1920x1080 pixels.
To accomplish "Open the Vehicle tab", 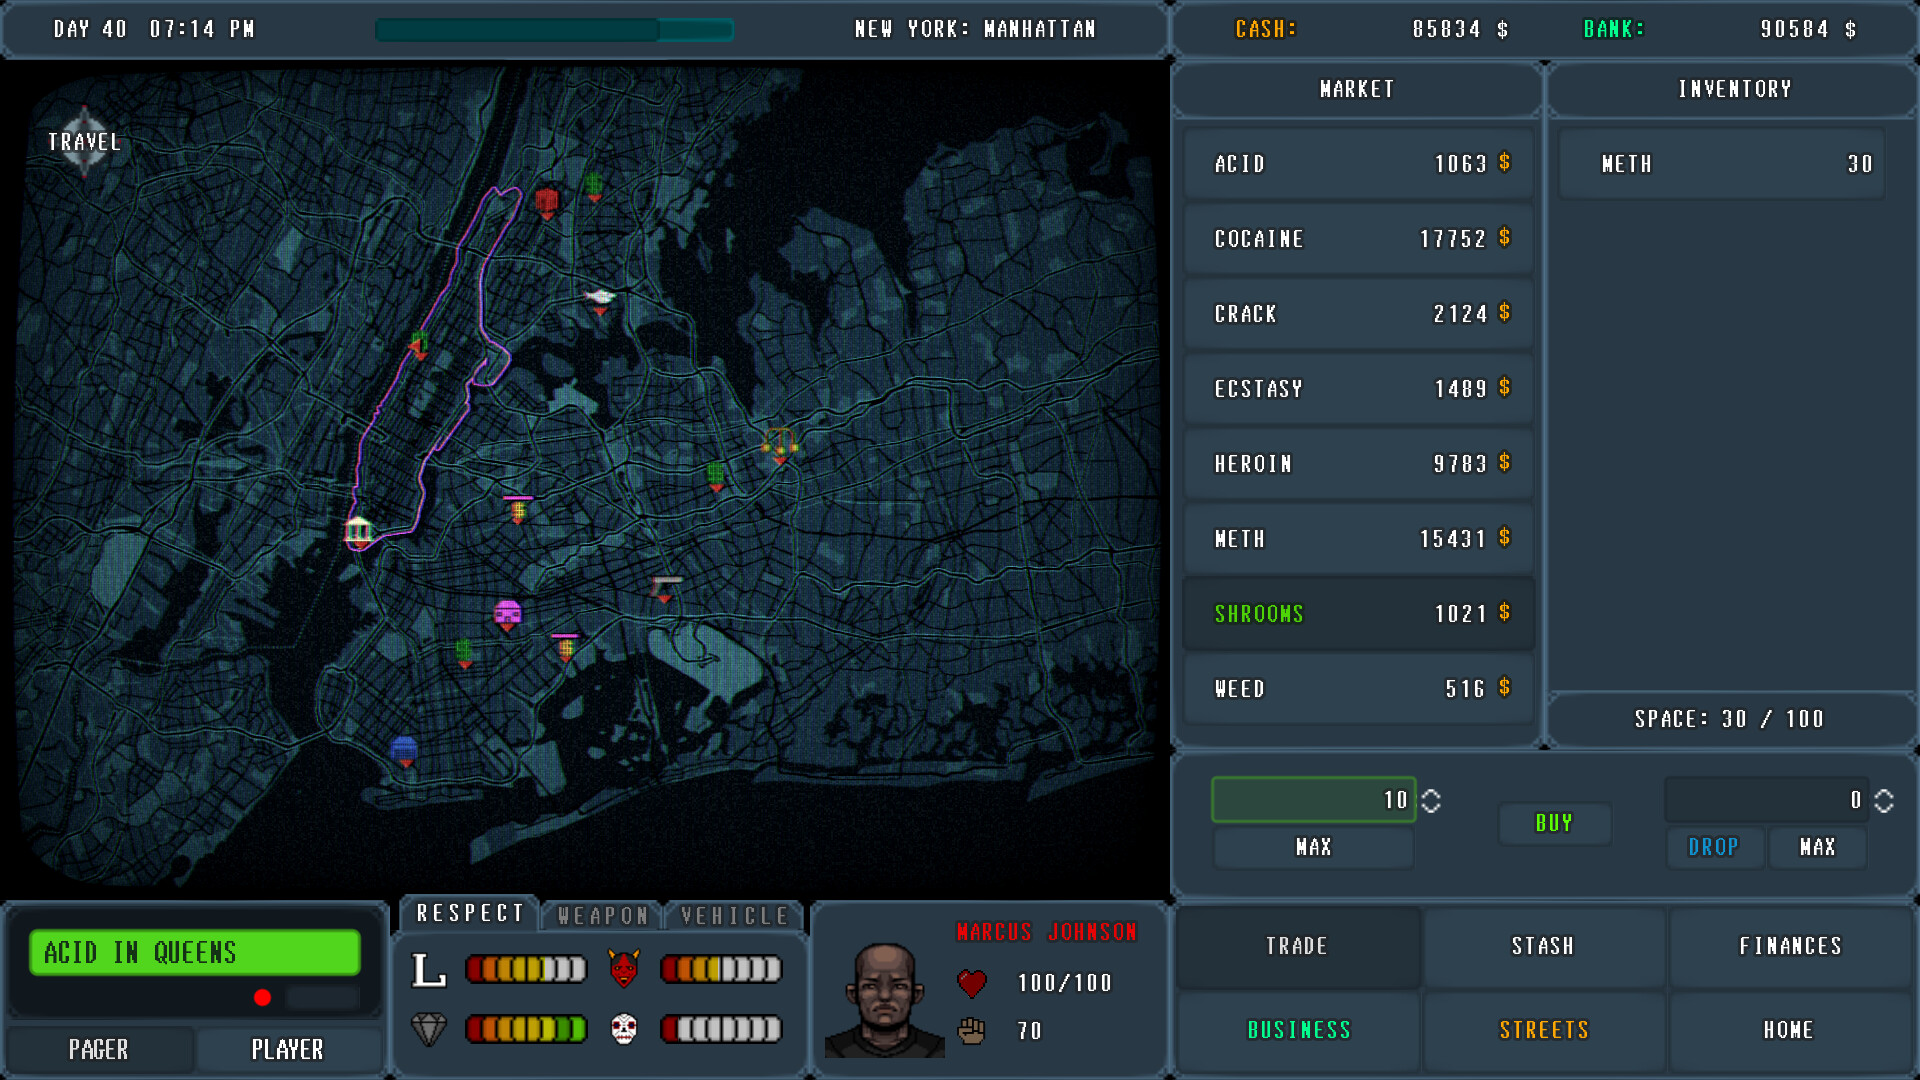I will pyautogui.click(x=733, y=914).
